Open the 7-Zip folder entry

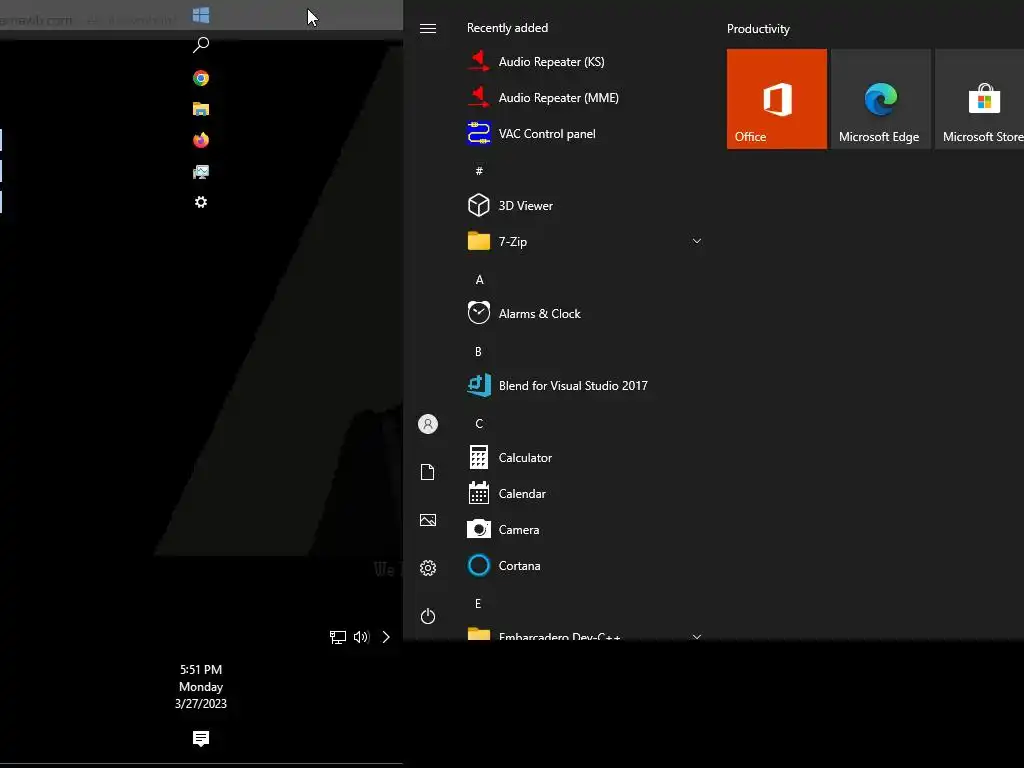pos(584,242)
